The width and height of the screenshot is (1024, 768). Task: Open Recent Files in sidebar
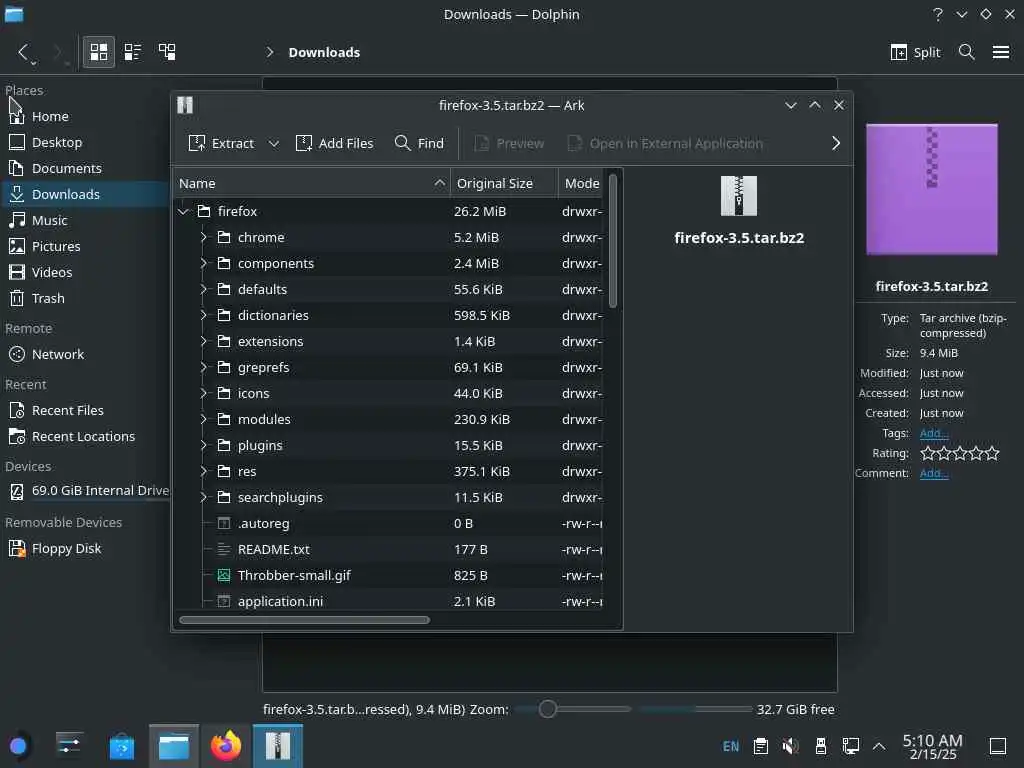pos(85,410)
